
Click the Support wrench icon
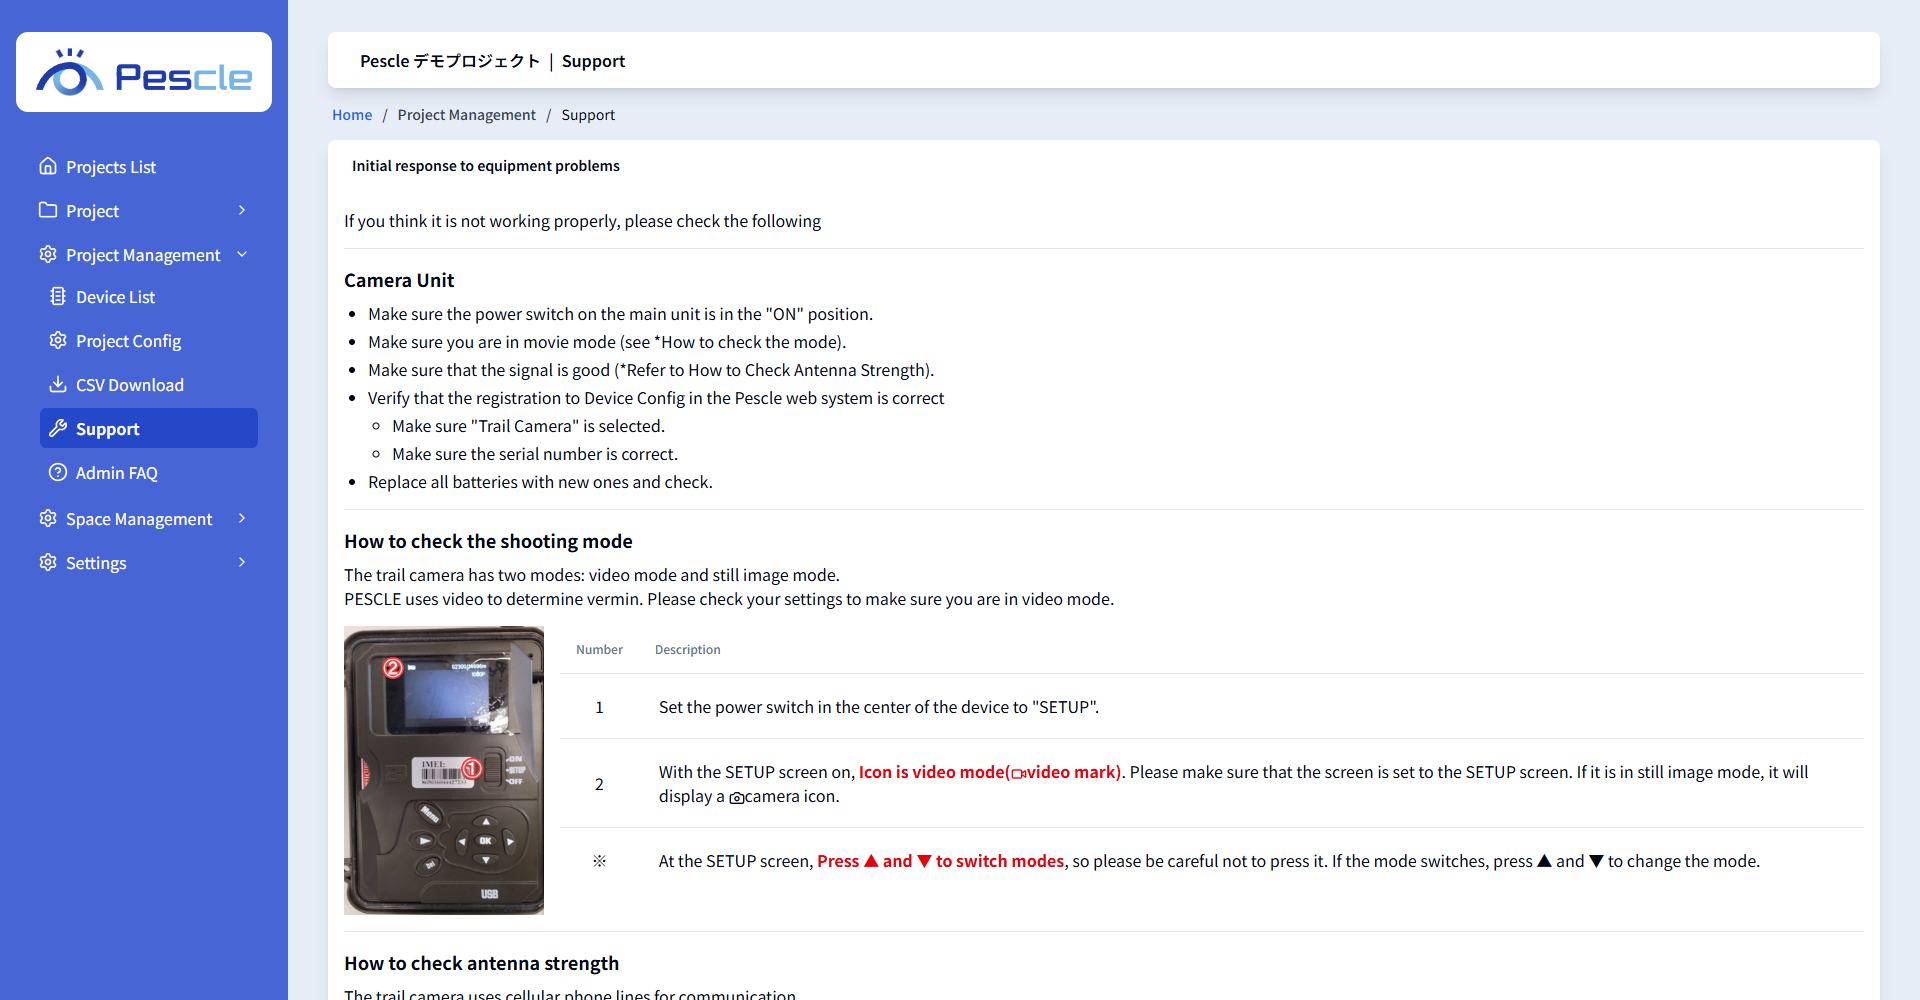coord(58,428)
